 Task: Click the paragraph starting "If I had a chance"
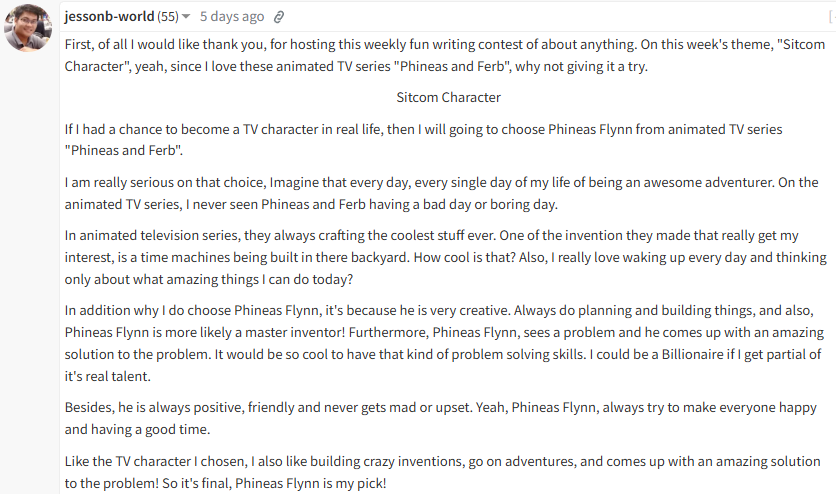423,140
